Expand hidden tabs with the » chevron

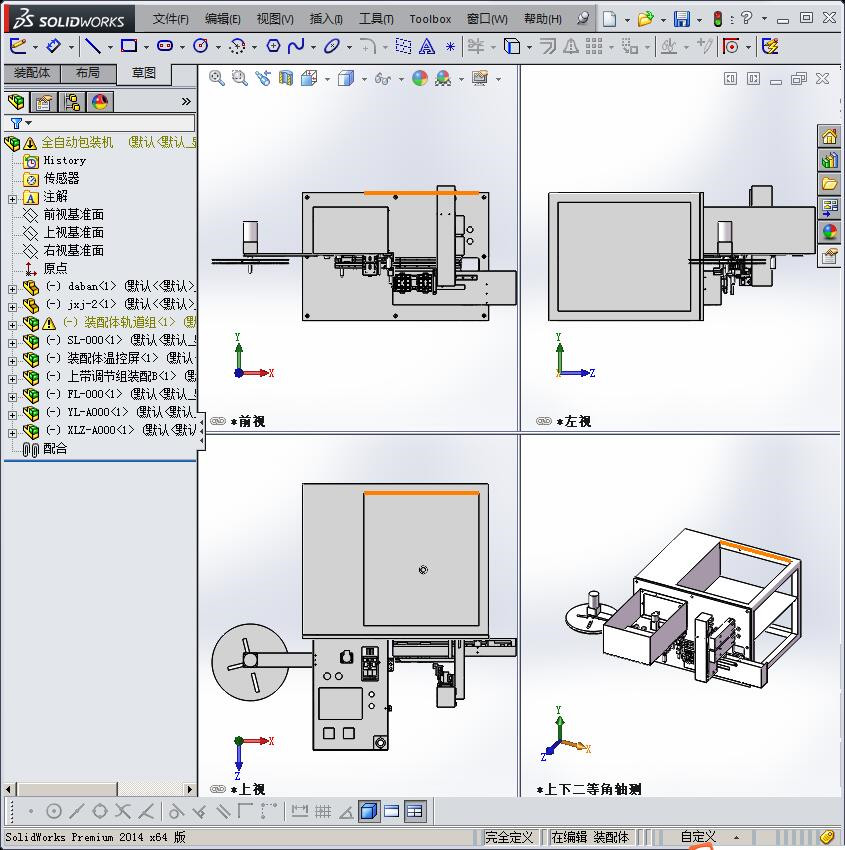[186, 101]
